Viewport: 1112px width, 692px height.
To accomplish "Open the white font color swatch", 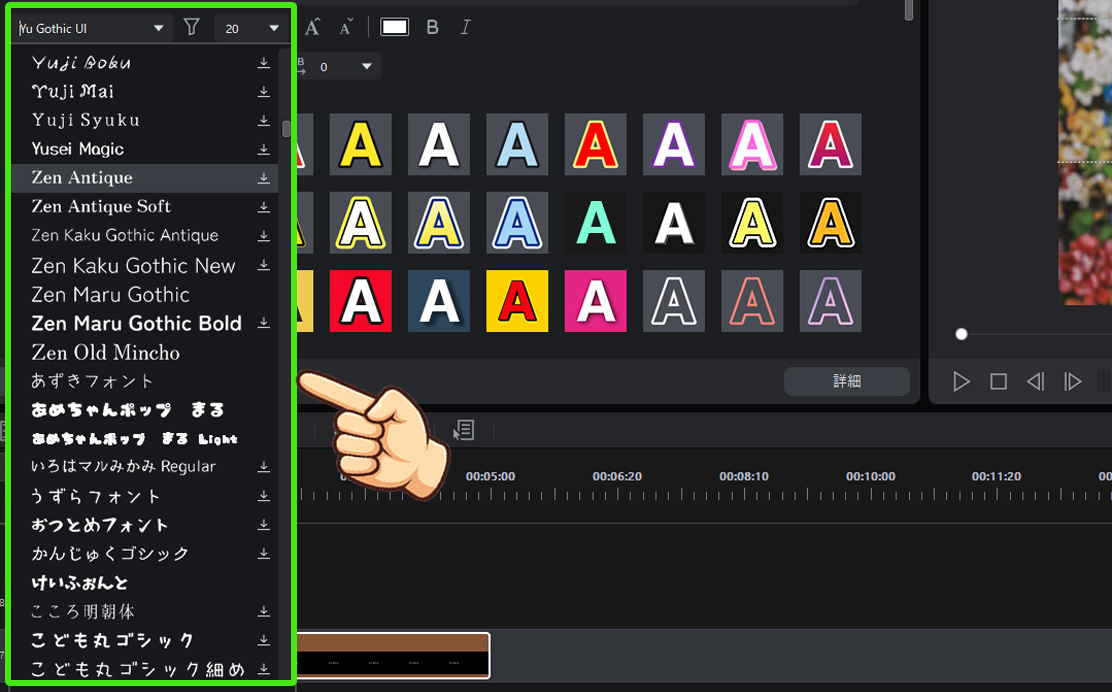I will pos(395,27).
